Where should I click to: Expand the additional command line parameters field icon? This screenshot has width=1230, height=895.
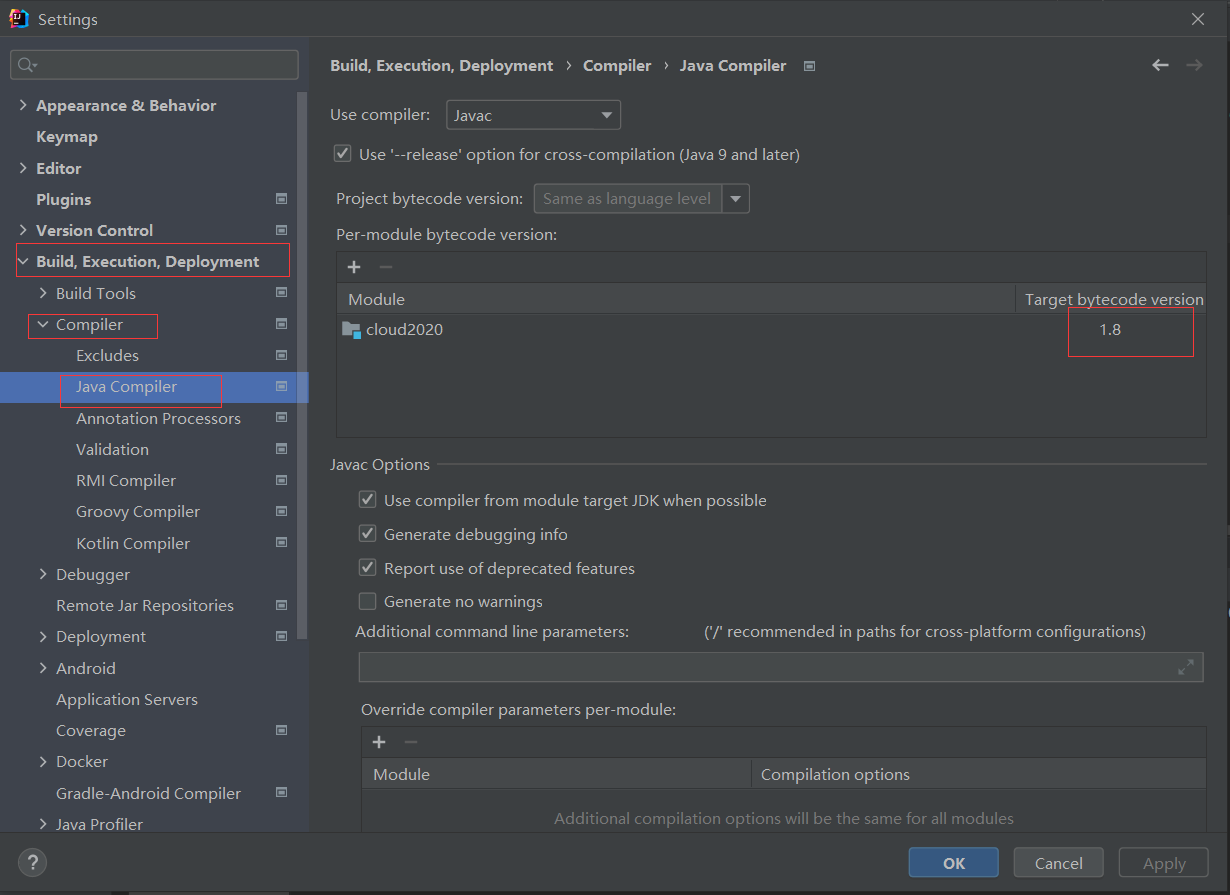tap(1186, 667)
